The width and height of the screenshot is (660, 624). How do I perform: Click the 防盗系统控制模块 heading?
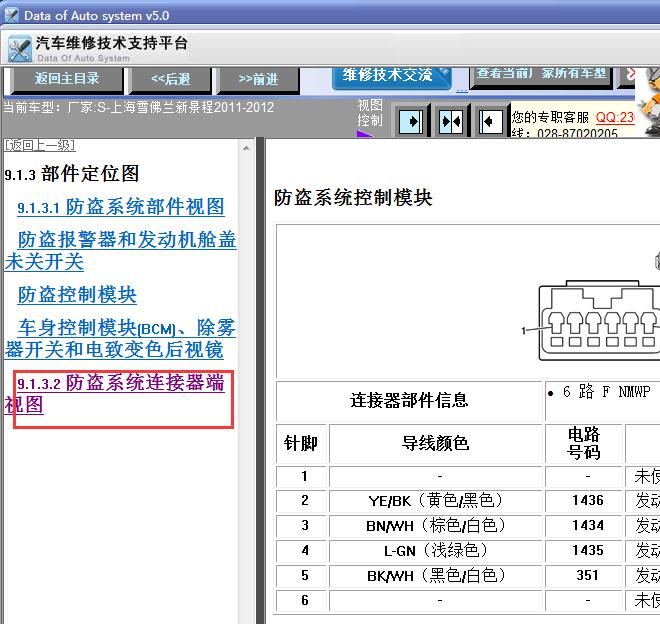353,198
